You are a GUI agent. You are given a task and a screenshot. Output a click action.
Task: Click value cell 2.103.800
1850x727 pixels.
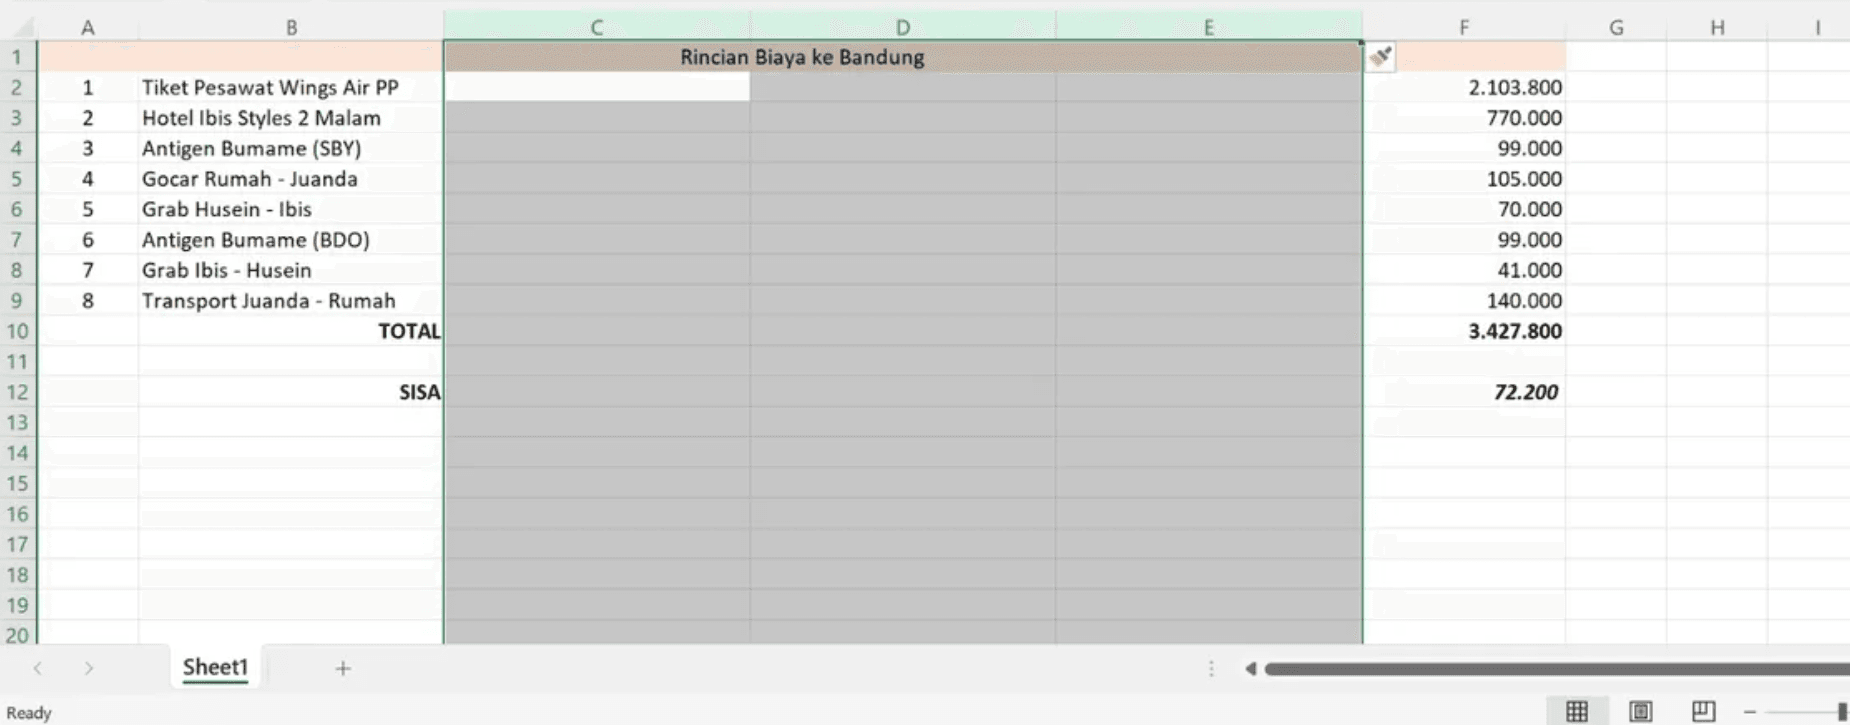(x=1464, y=87)
